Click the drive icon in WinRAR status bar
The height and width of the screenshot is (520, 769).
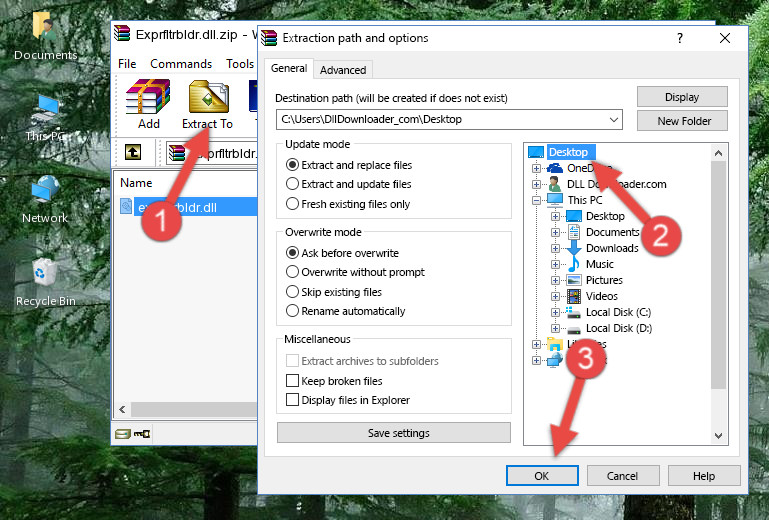(x=123, y=434)
